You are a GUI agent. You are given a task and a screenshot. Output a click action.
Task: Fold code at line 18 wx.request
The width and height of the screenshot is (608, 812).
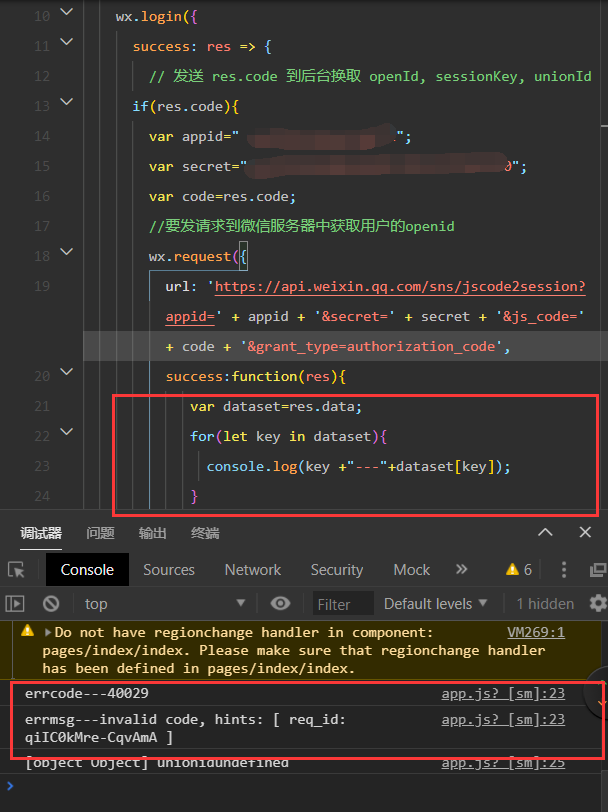[x=67, y=252]
